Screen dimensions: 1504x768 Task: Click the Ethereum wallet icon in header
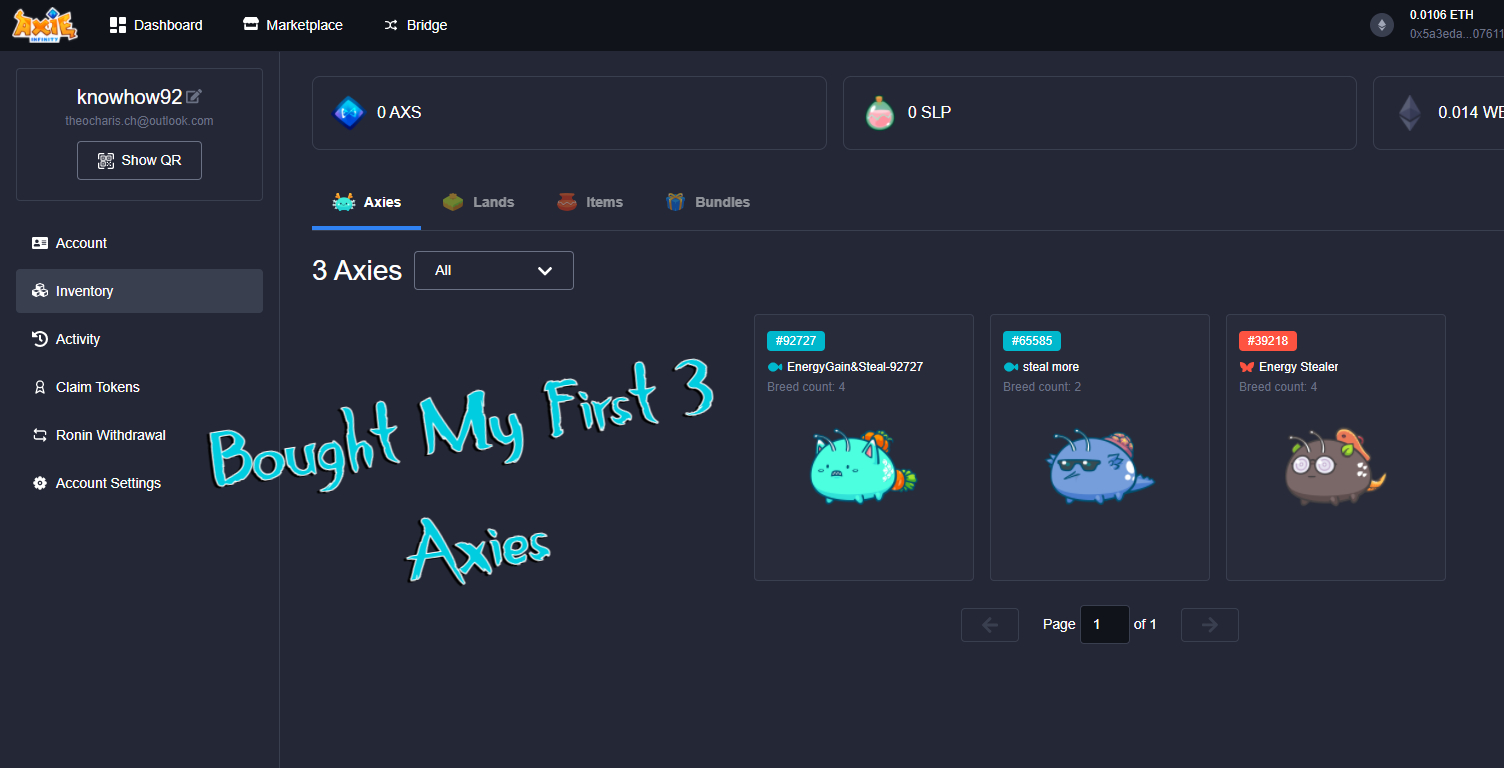pos(1382,25)
